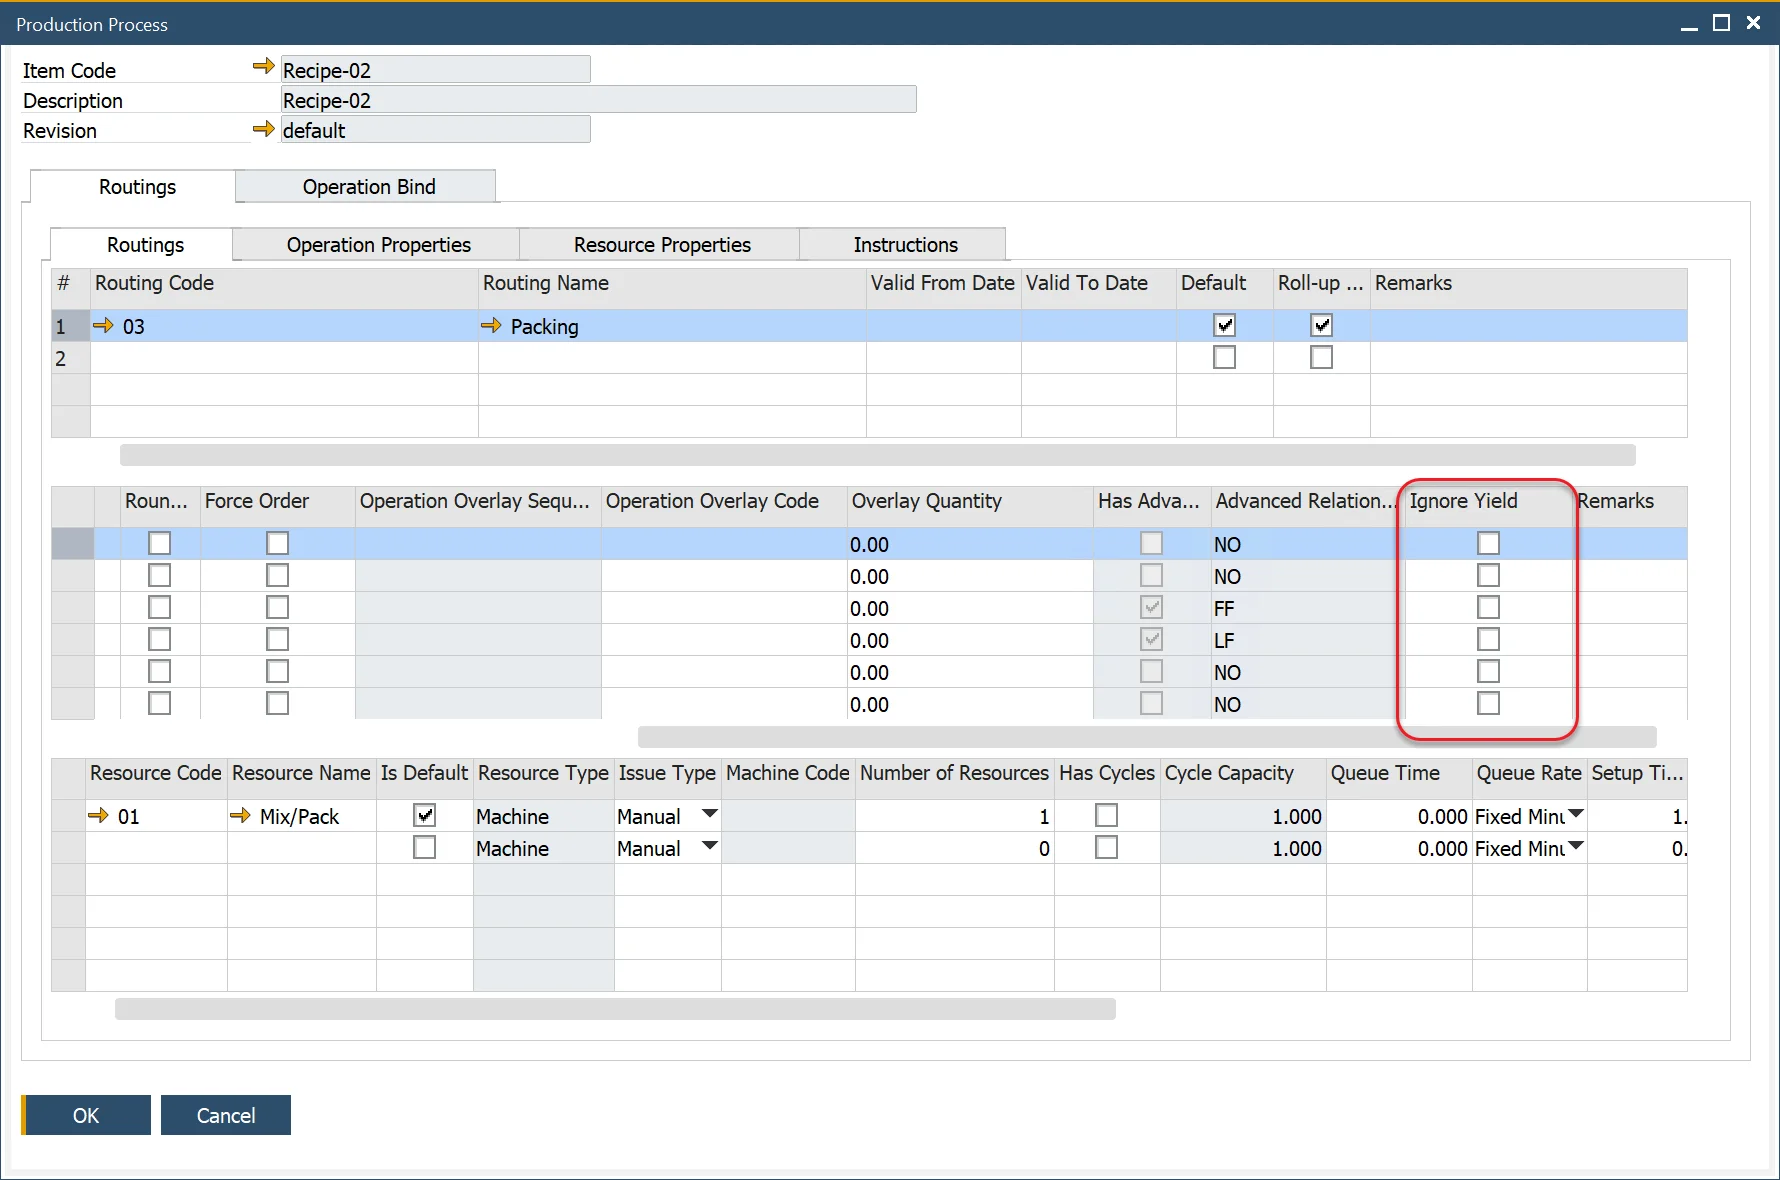Open the Resource Properties tab

click(x=661, y=245)
